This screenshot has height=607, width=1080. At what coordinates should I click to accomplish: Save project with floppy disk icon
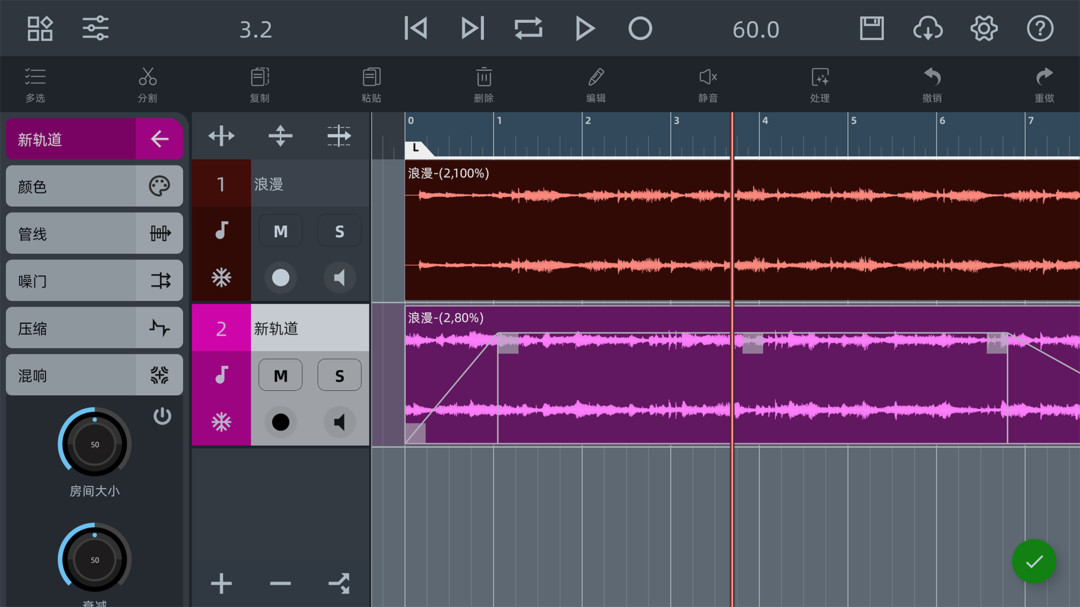(x=872, y=28)
